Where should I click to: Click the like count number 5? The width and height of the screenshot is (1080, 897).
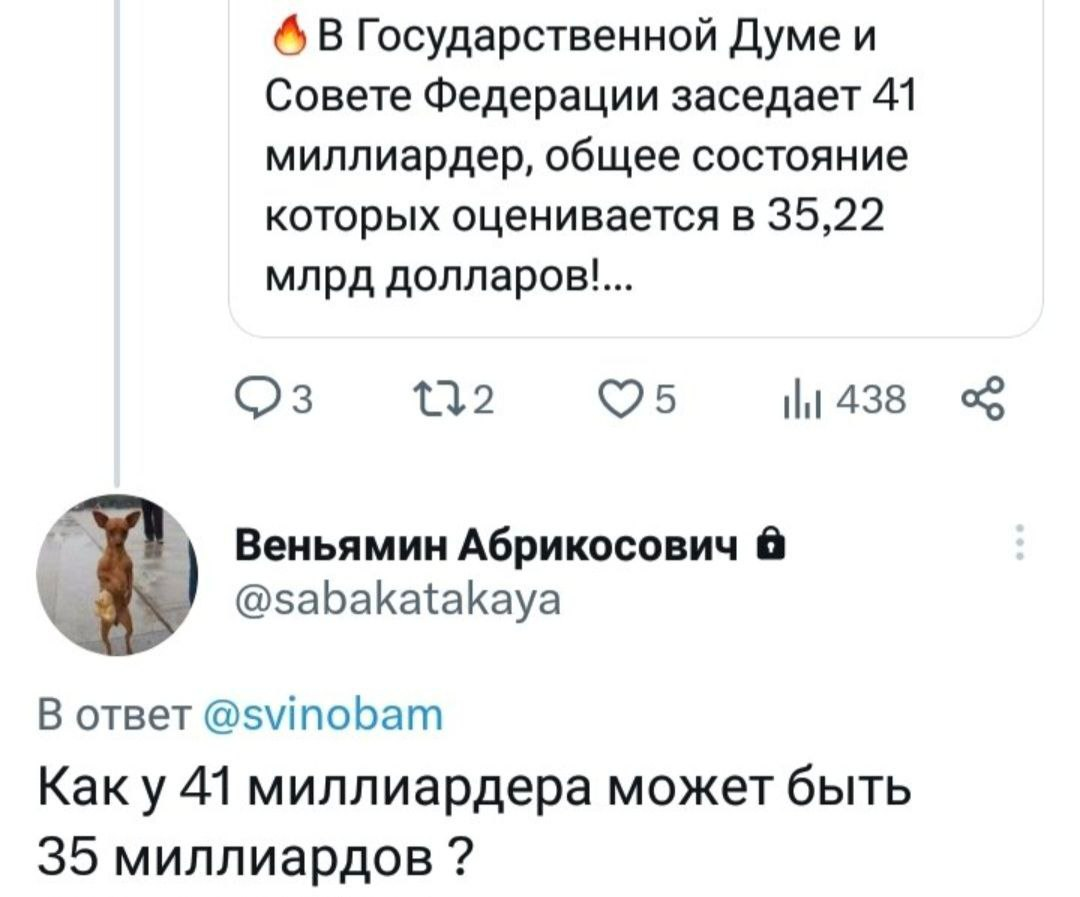point(665,400)
